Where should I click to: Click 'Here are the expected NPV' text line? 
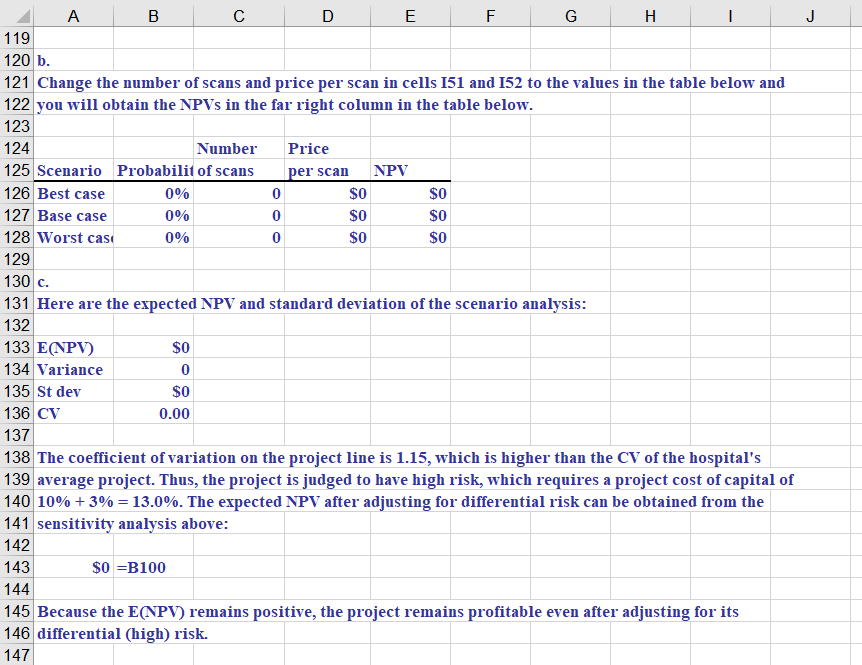(x=312, y=303)
